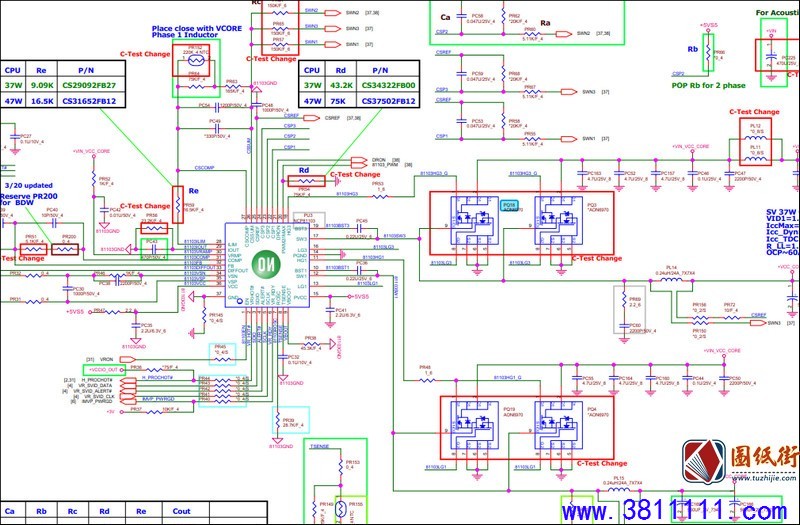800x525 pixels.
Task: Click the 9.09K value cell
Action: (42, 85)
